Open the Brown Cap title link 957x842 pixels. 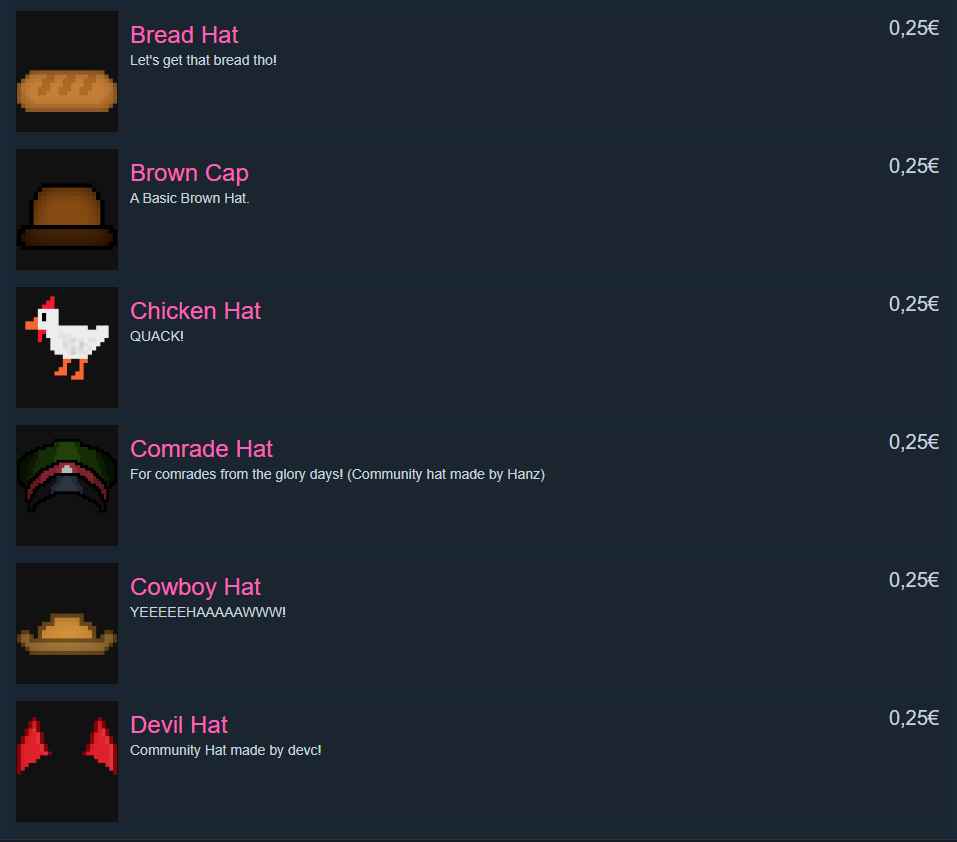click(189, 173)
